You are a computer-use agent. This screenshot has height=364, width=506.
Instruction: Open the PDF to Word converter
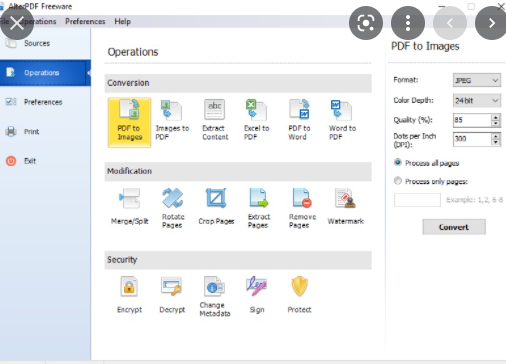click(x=299, y=120)
